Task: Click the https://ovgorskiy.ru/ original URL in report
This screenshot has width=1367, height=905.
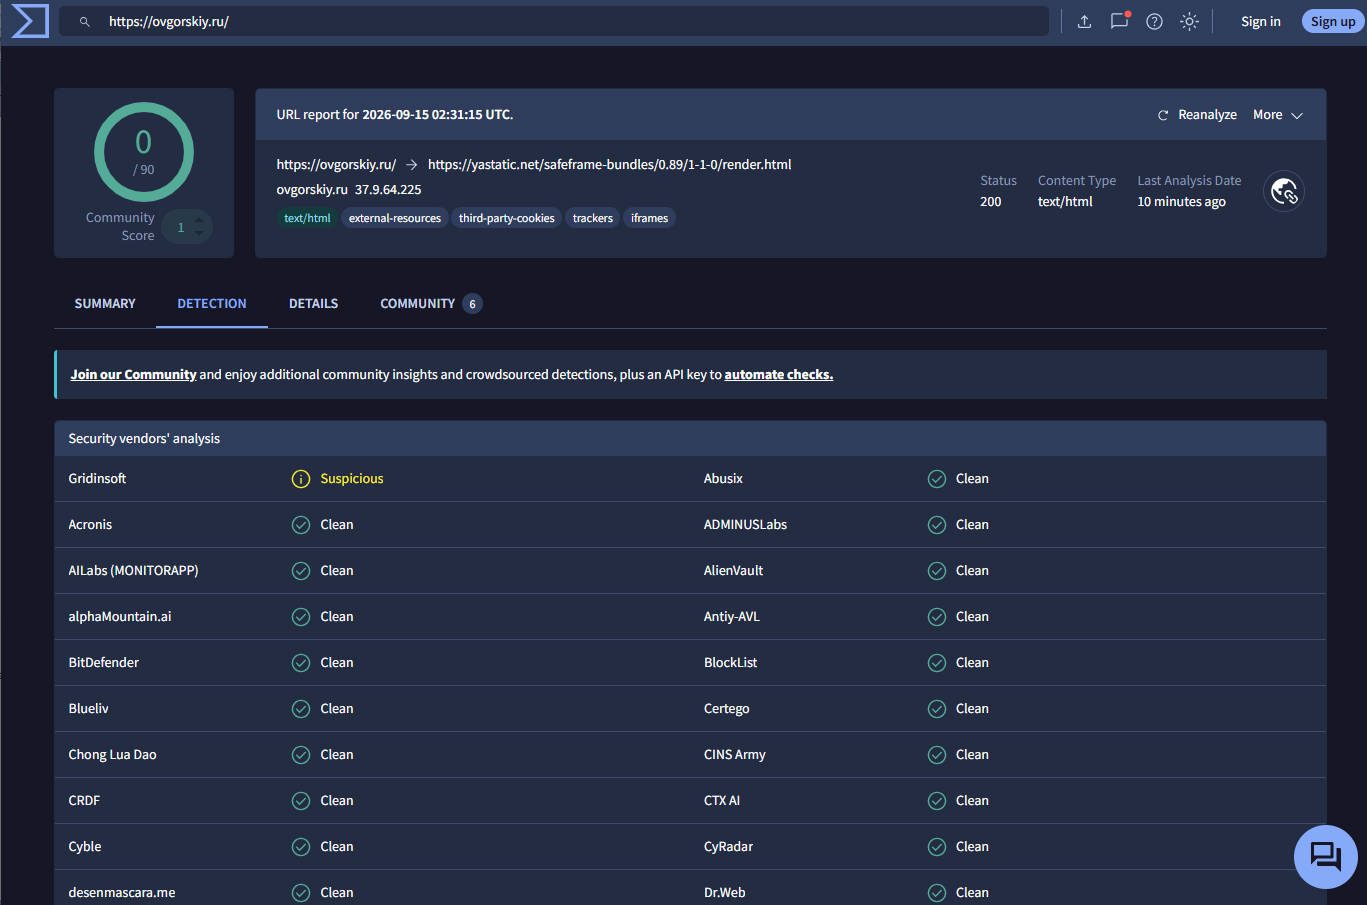Action: click(x=336, y=165)
